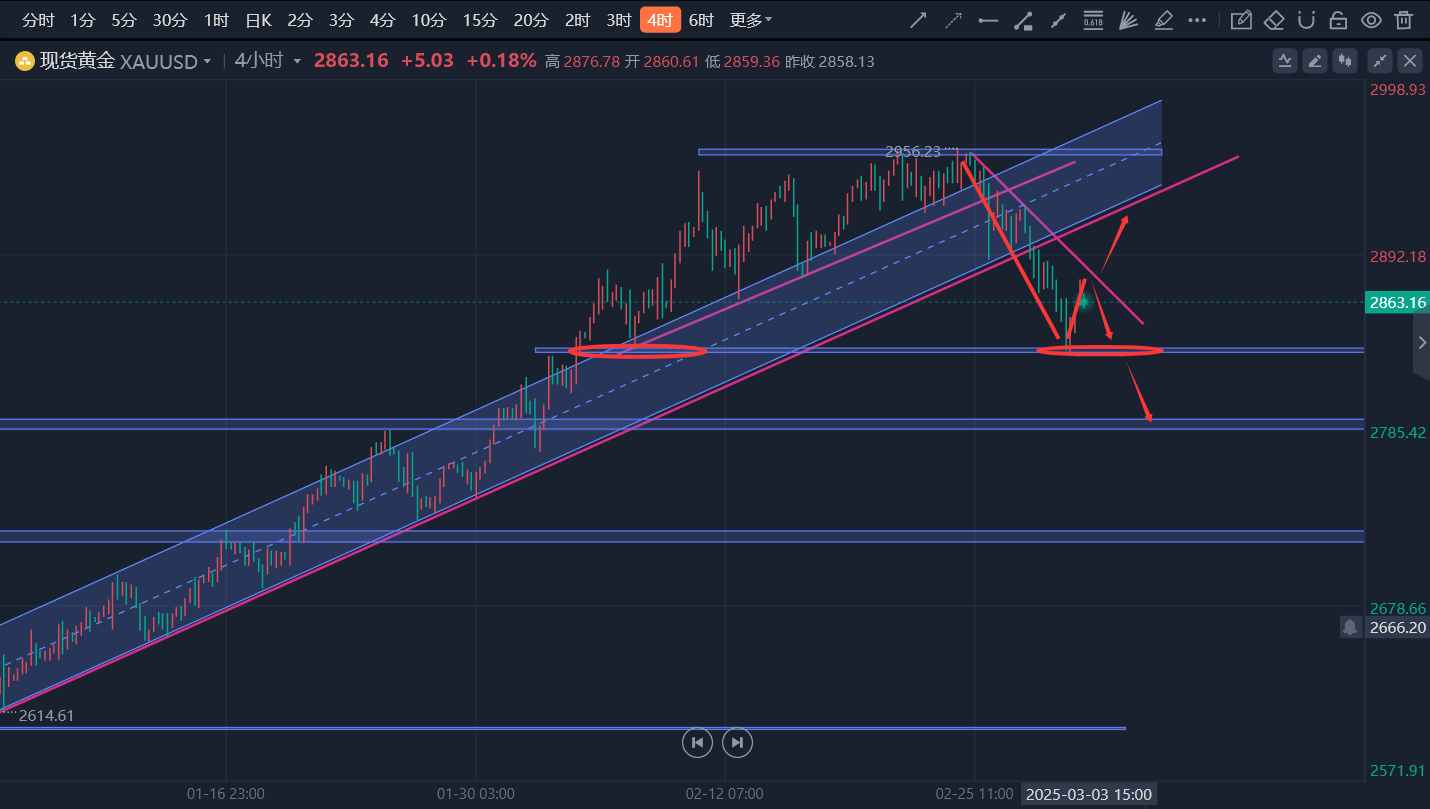This screenshot has width=1430, height=809.
Task: Click the 2025-03-03 15:00 time cursor label
Action: [x=1090, y=794]
